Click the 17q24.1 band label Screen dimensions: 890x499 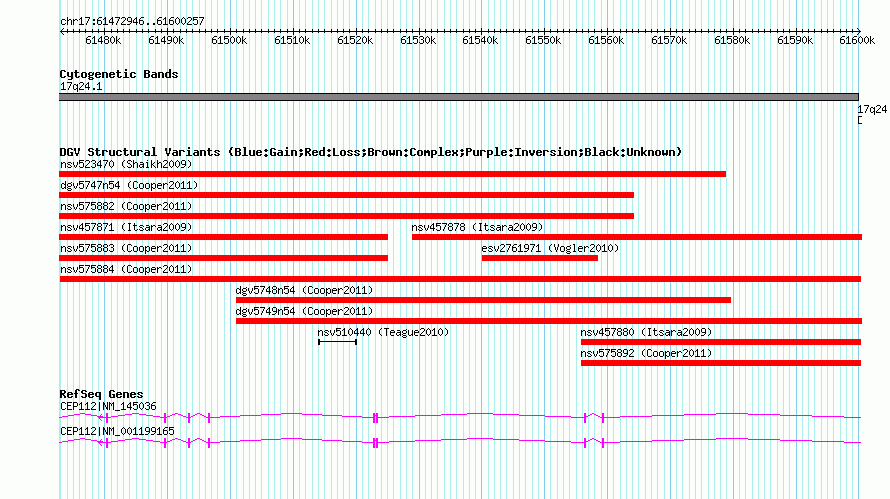[81, 86]
